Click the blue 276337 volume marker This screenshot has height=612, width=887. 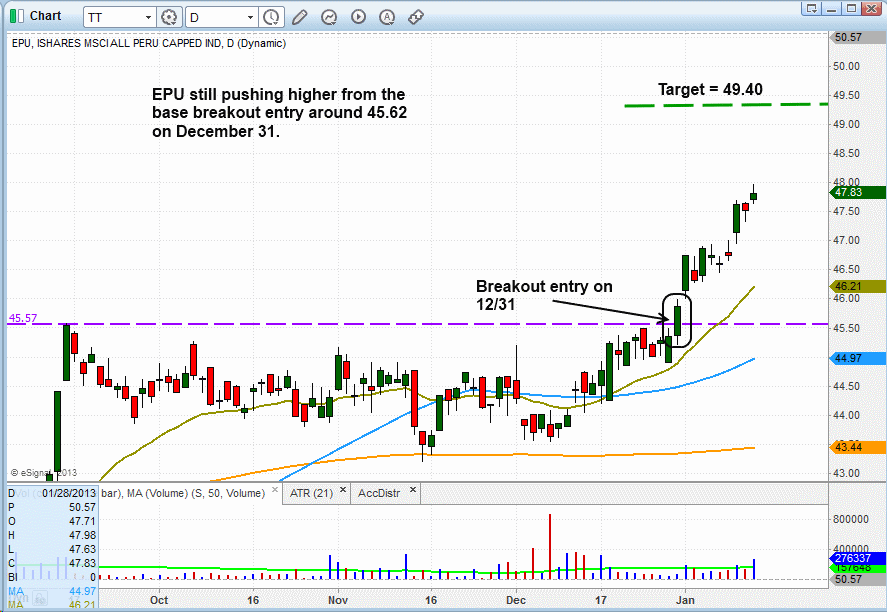pyautogui.click(x=857, y=558)
